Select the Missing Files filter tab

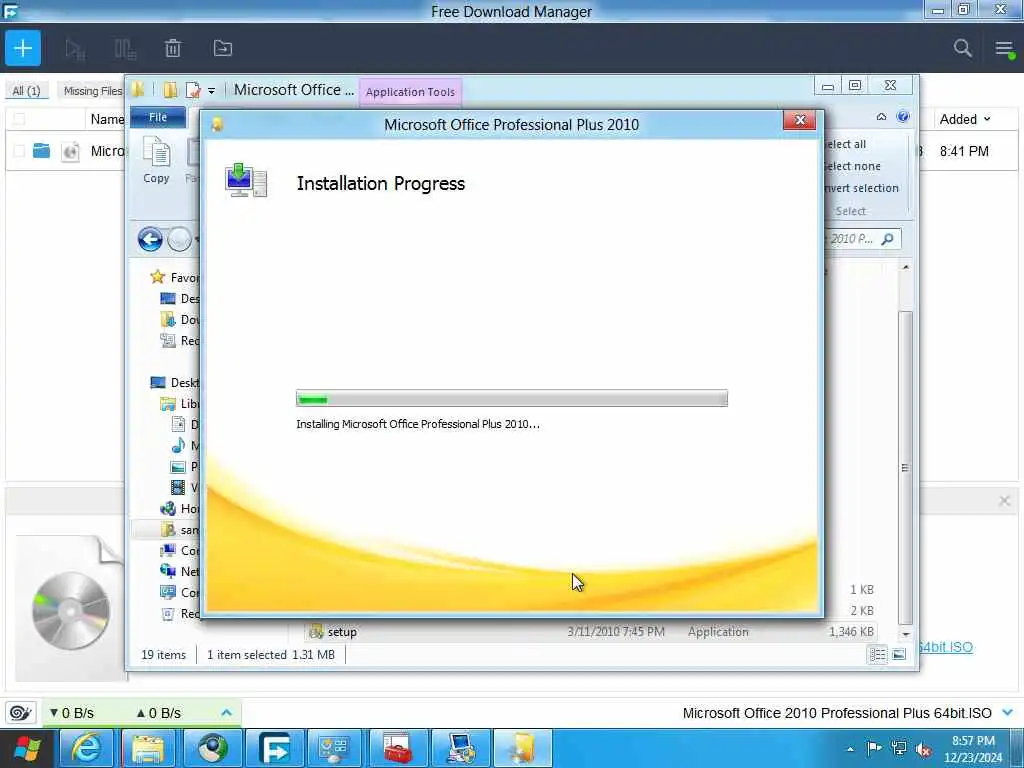coord(92,91)
